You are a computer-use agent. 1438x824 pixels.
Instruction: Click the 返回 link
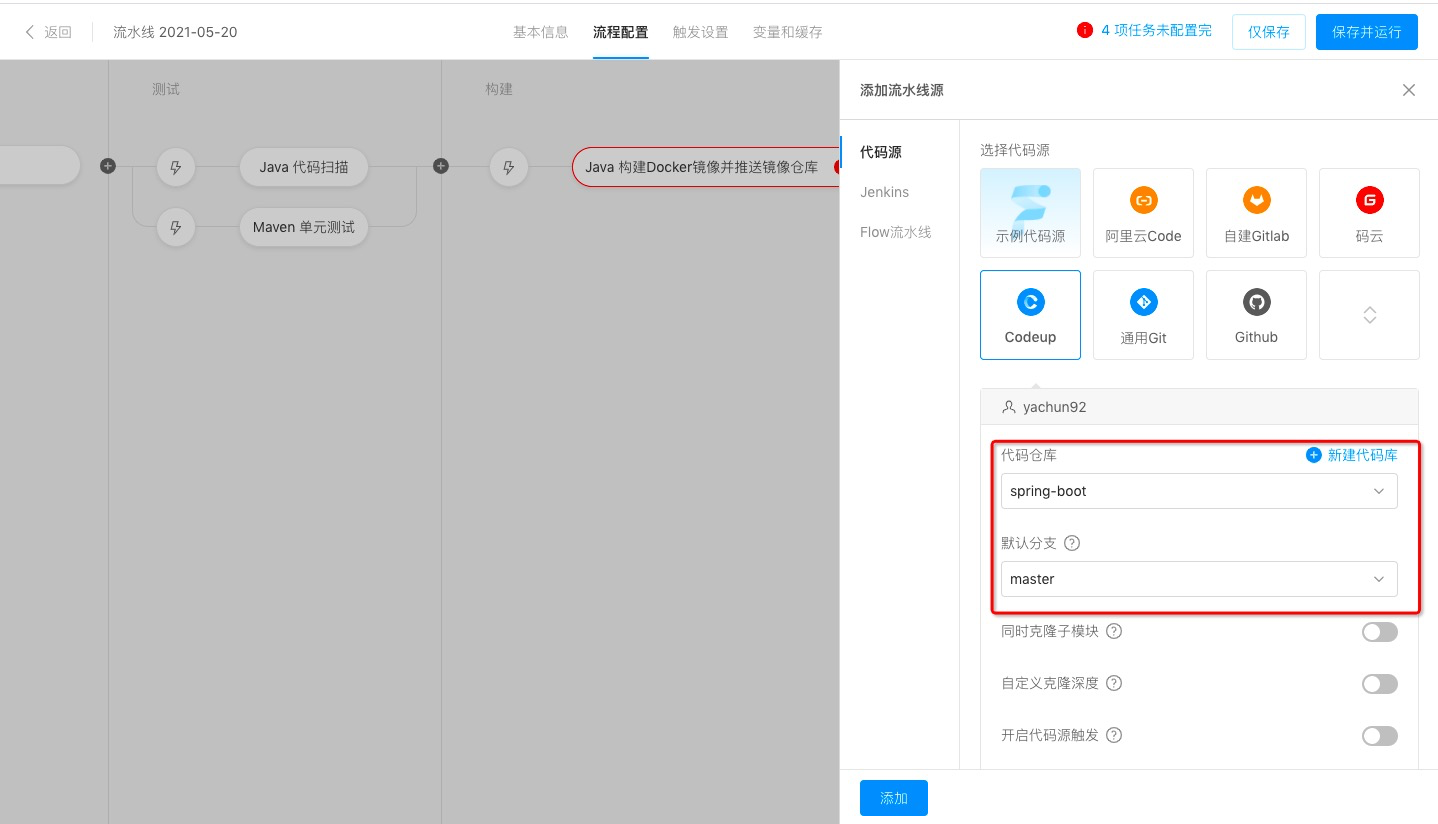coord(58,32)
